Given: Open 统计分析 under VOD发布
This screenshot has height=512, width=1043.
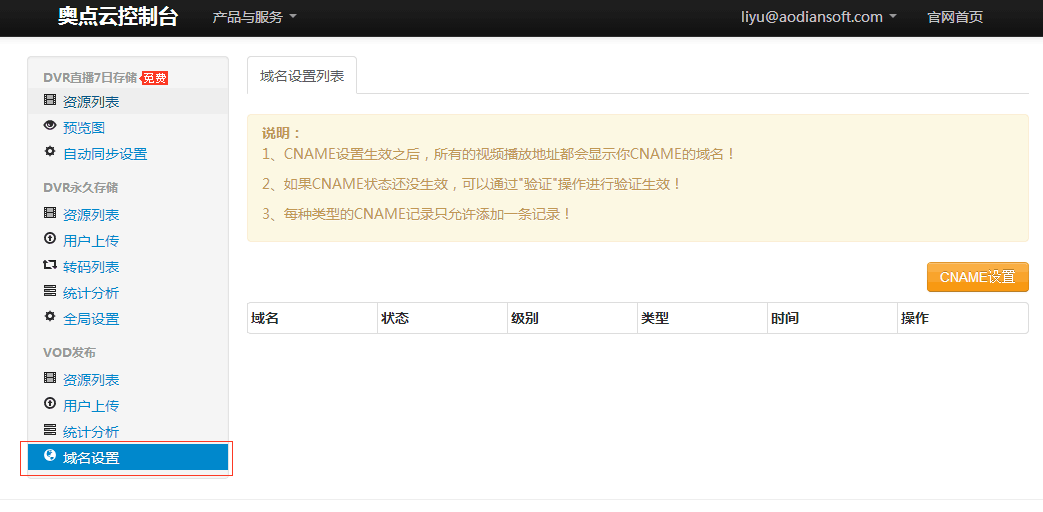Looking at the screenshot, I should (91, 432).
